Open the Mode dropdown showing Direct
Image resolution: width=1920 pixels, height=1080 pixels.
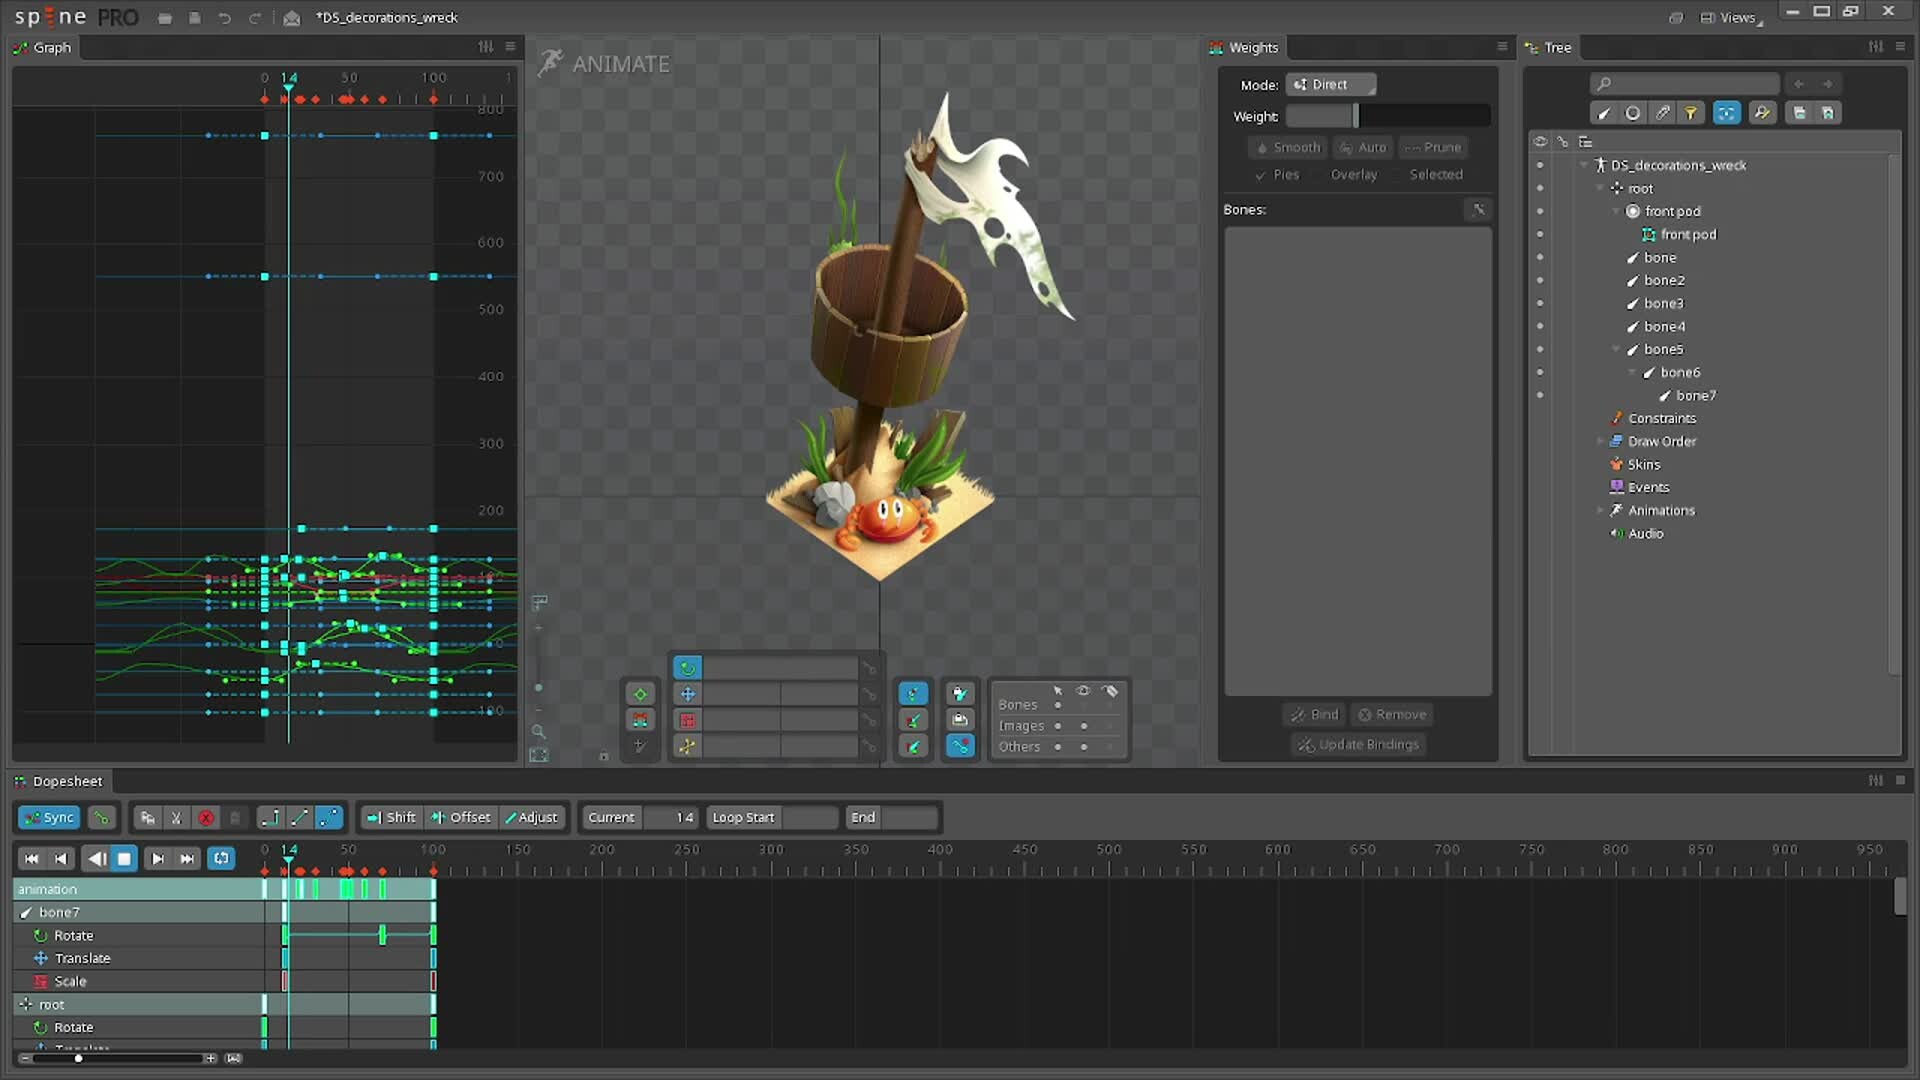coord(1331,84)
